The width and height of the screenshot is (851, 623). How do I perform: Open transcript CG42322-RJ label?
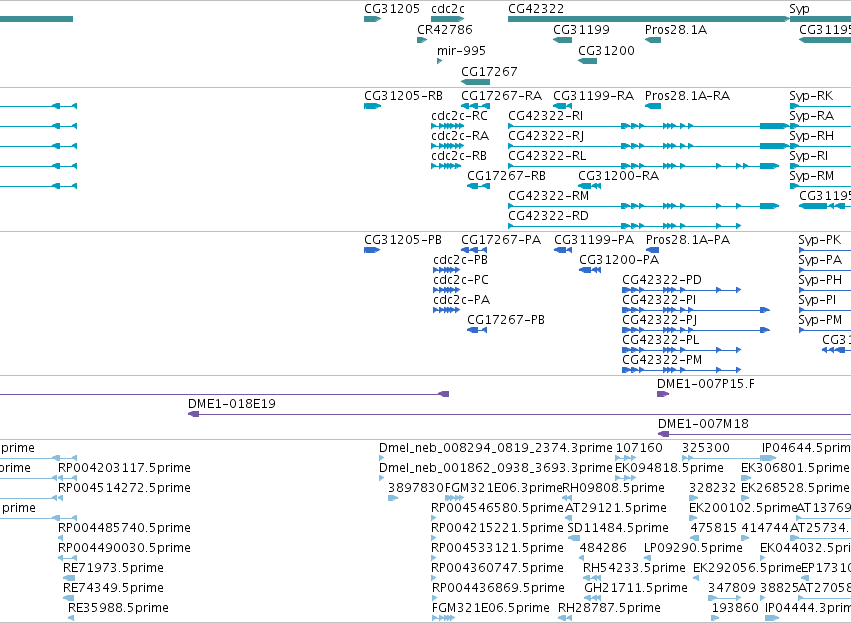[546, 136]
